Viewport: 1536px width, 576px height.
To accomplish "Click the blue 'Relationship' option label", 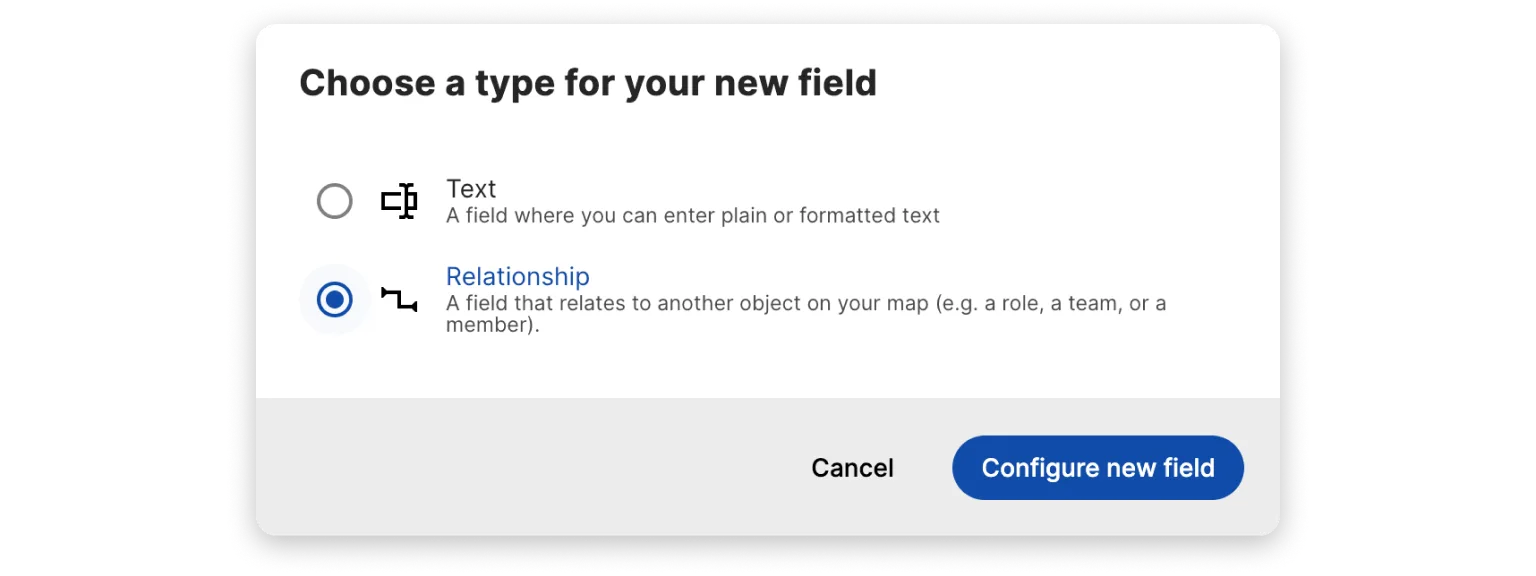I will (517, 277).
